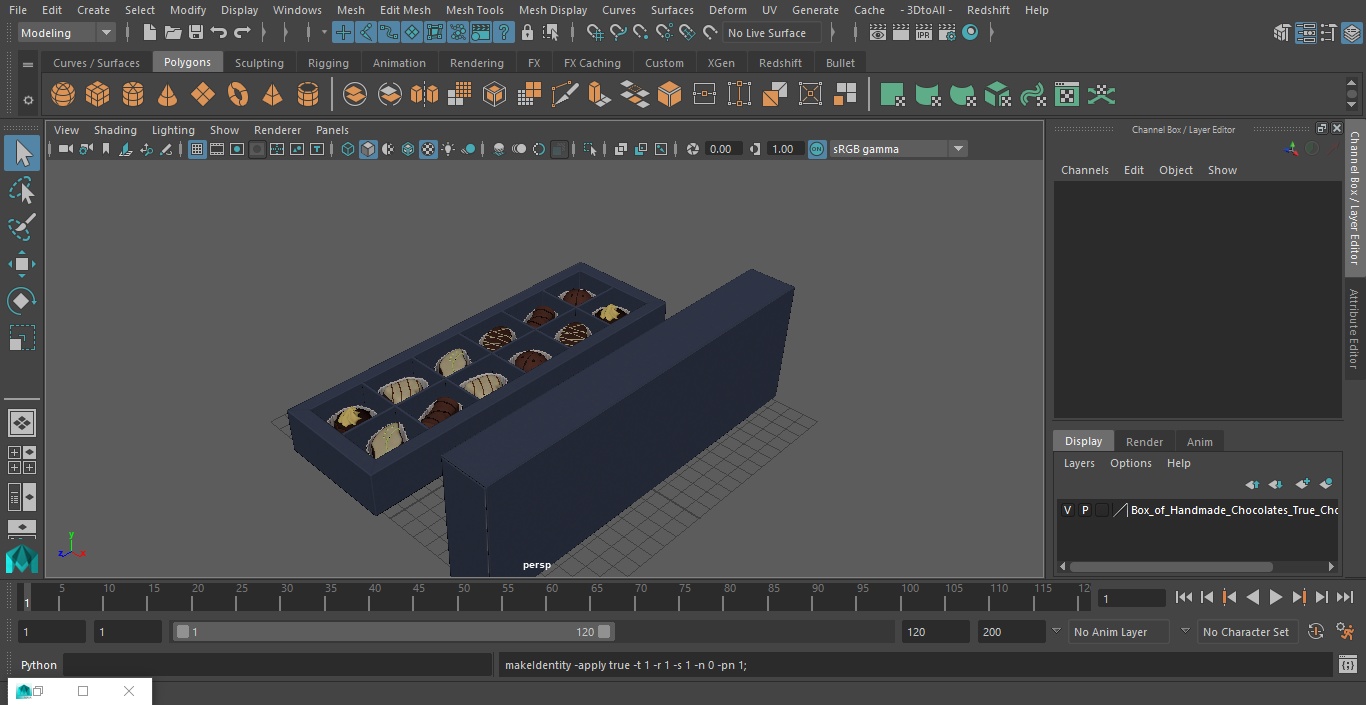Create a polygon pyramid from the shelf
1366x705 pixels.
272,95
